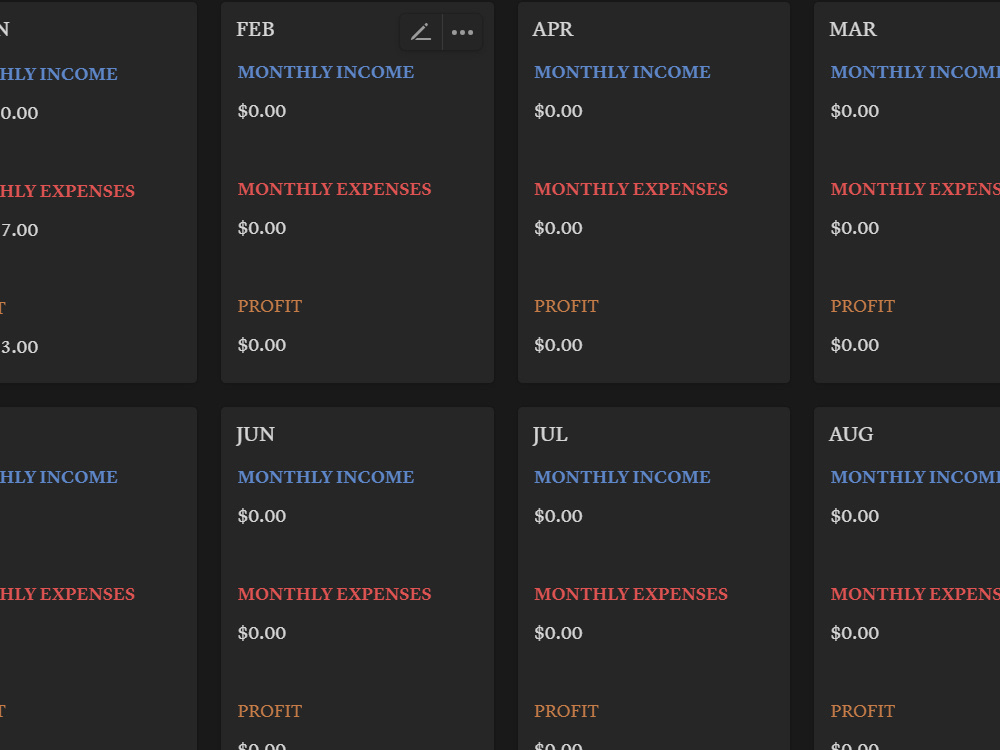Screen dimensions: 1000x750
Task: Click the PROFIT label on MAR card
Action: coord(862,306)
